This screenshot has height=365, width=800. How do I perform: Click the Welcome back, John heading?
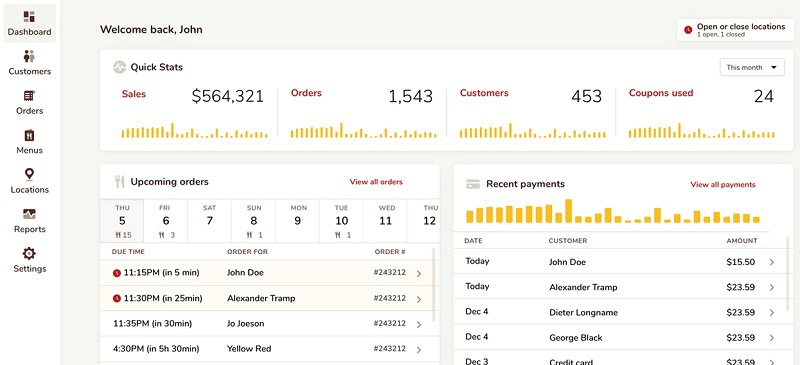151,30
